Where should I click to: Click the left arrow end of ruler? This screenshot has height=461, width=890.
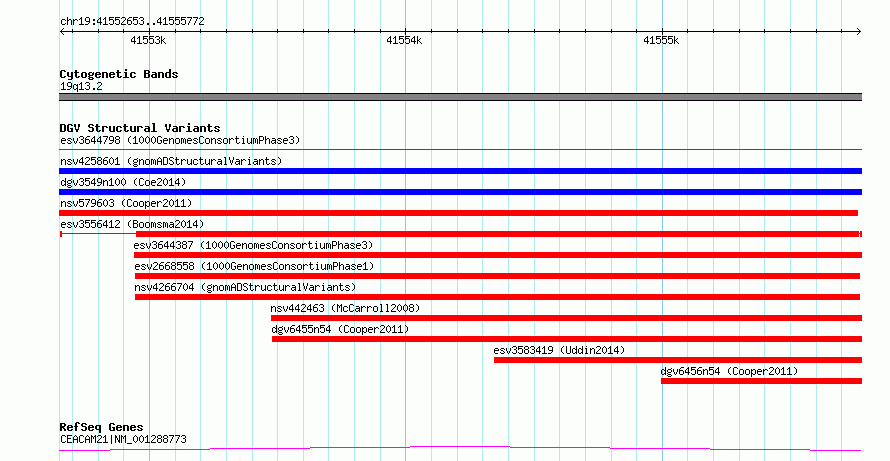(x=62, y=32)
